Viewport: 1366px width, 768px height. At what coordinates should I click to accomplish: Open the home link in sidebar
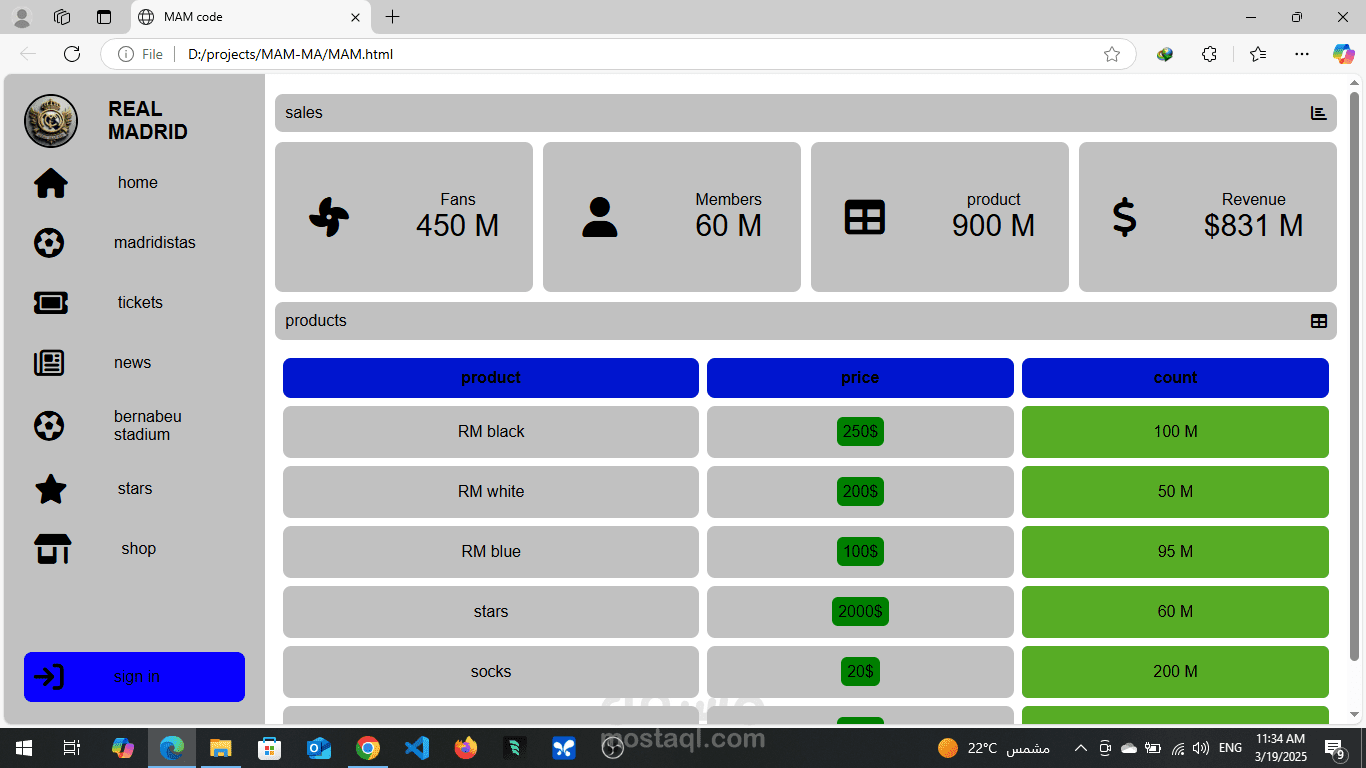[138, 183]
